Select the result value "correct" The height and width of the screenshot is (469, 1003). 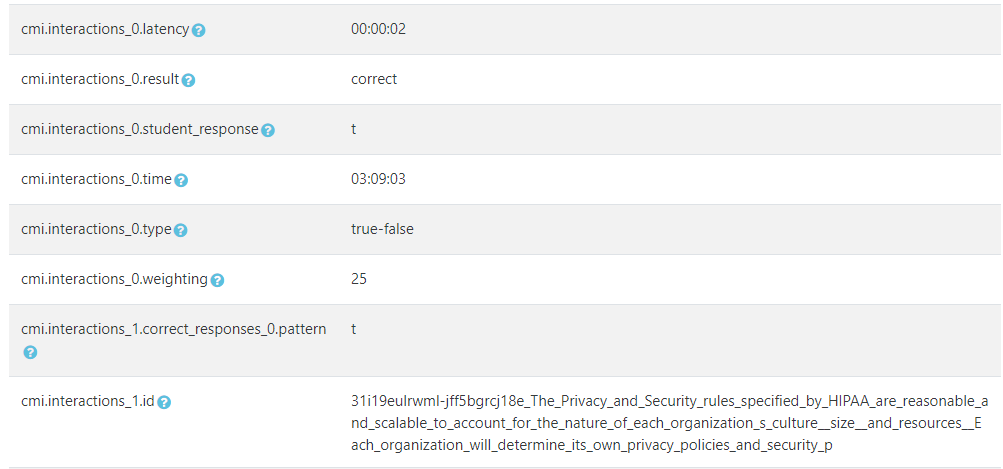click(x=374, y=79)
